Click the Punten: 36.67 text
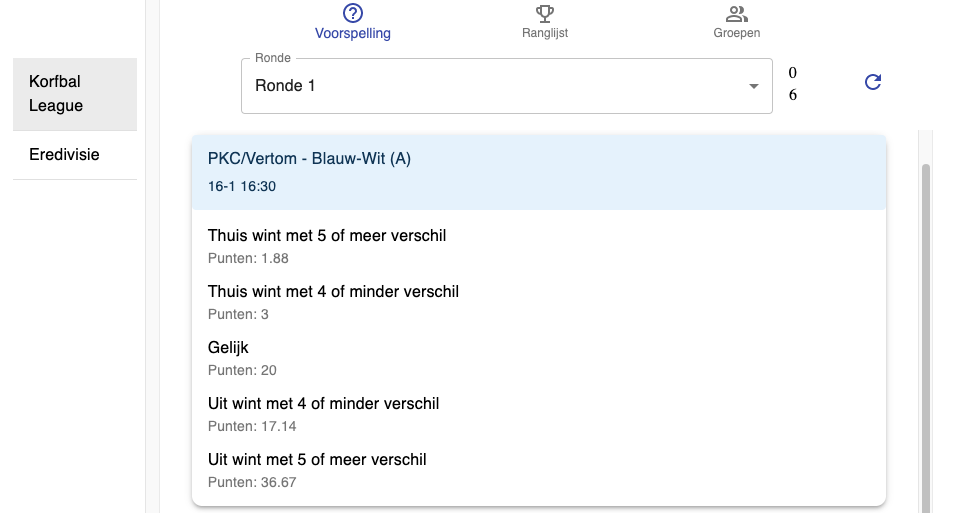This screenshot has width=954, height=513. tap(252, 483)
